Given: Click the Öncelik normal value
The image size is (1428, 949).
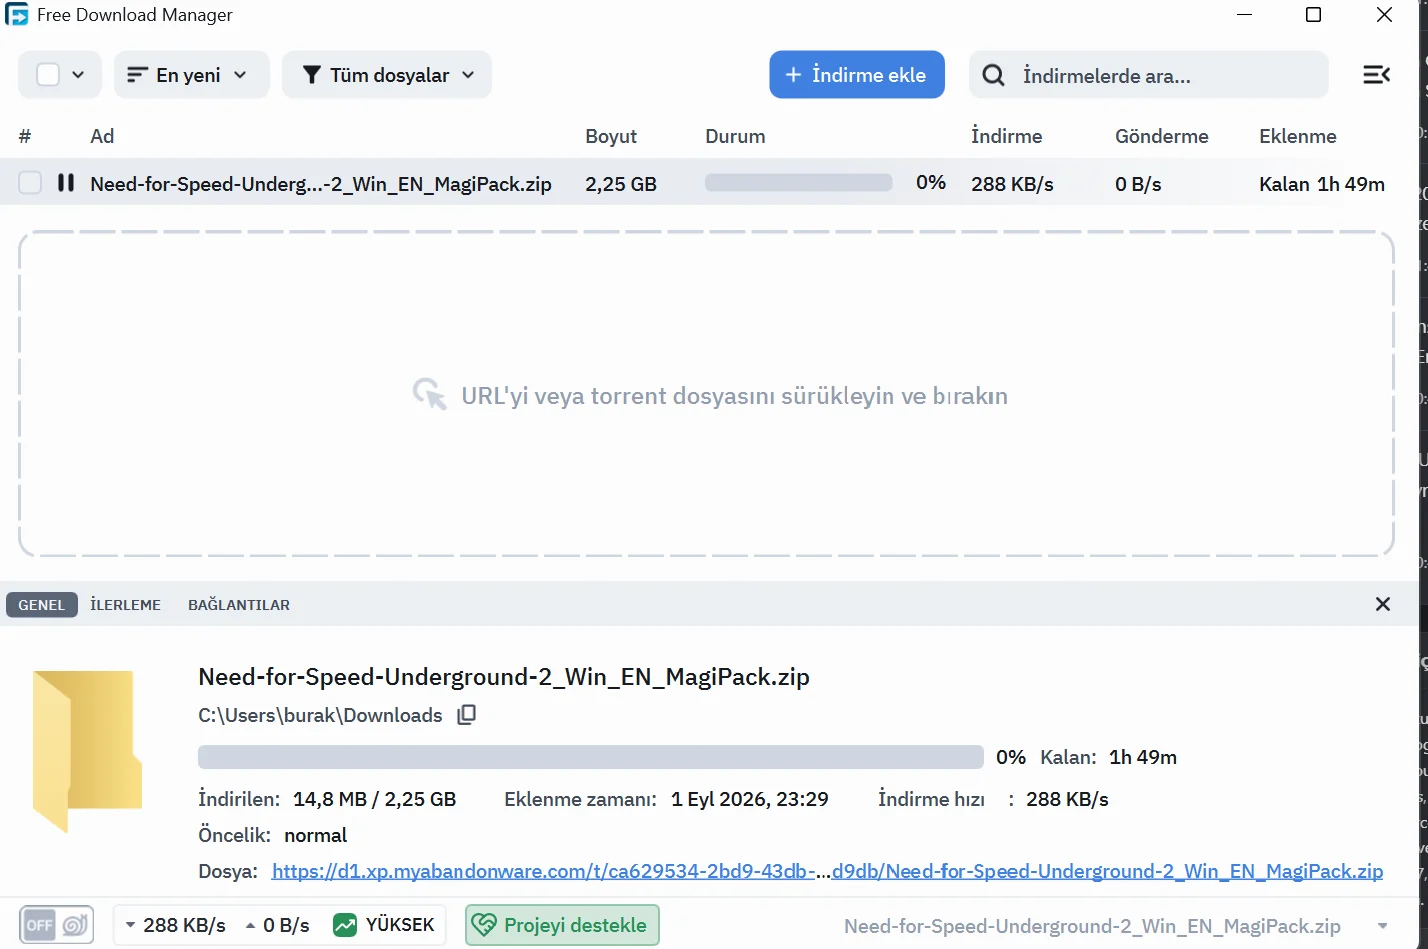Looking at the screenshot, I should 316,835.
